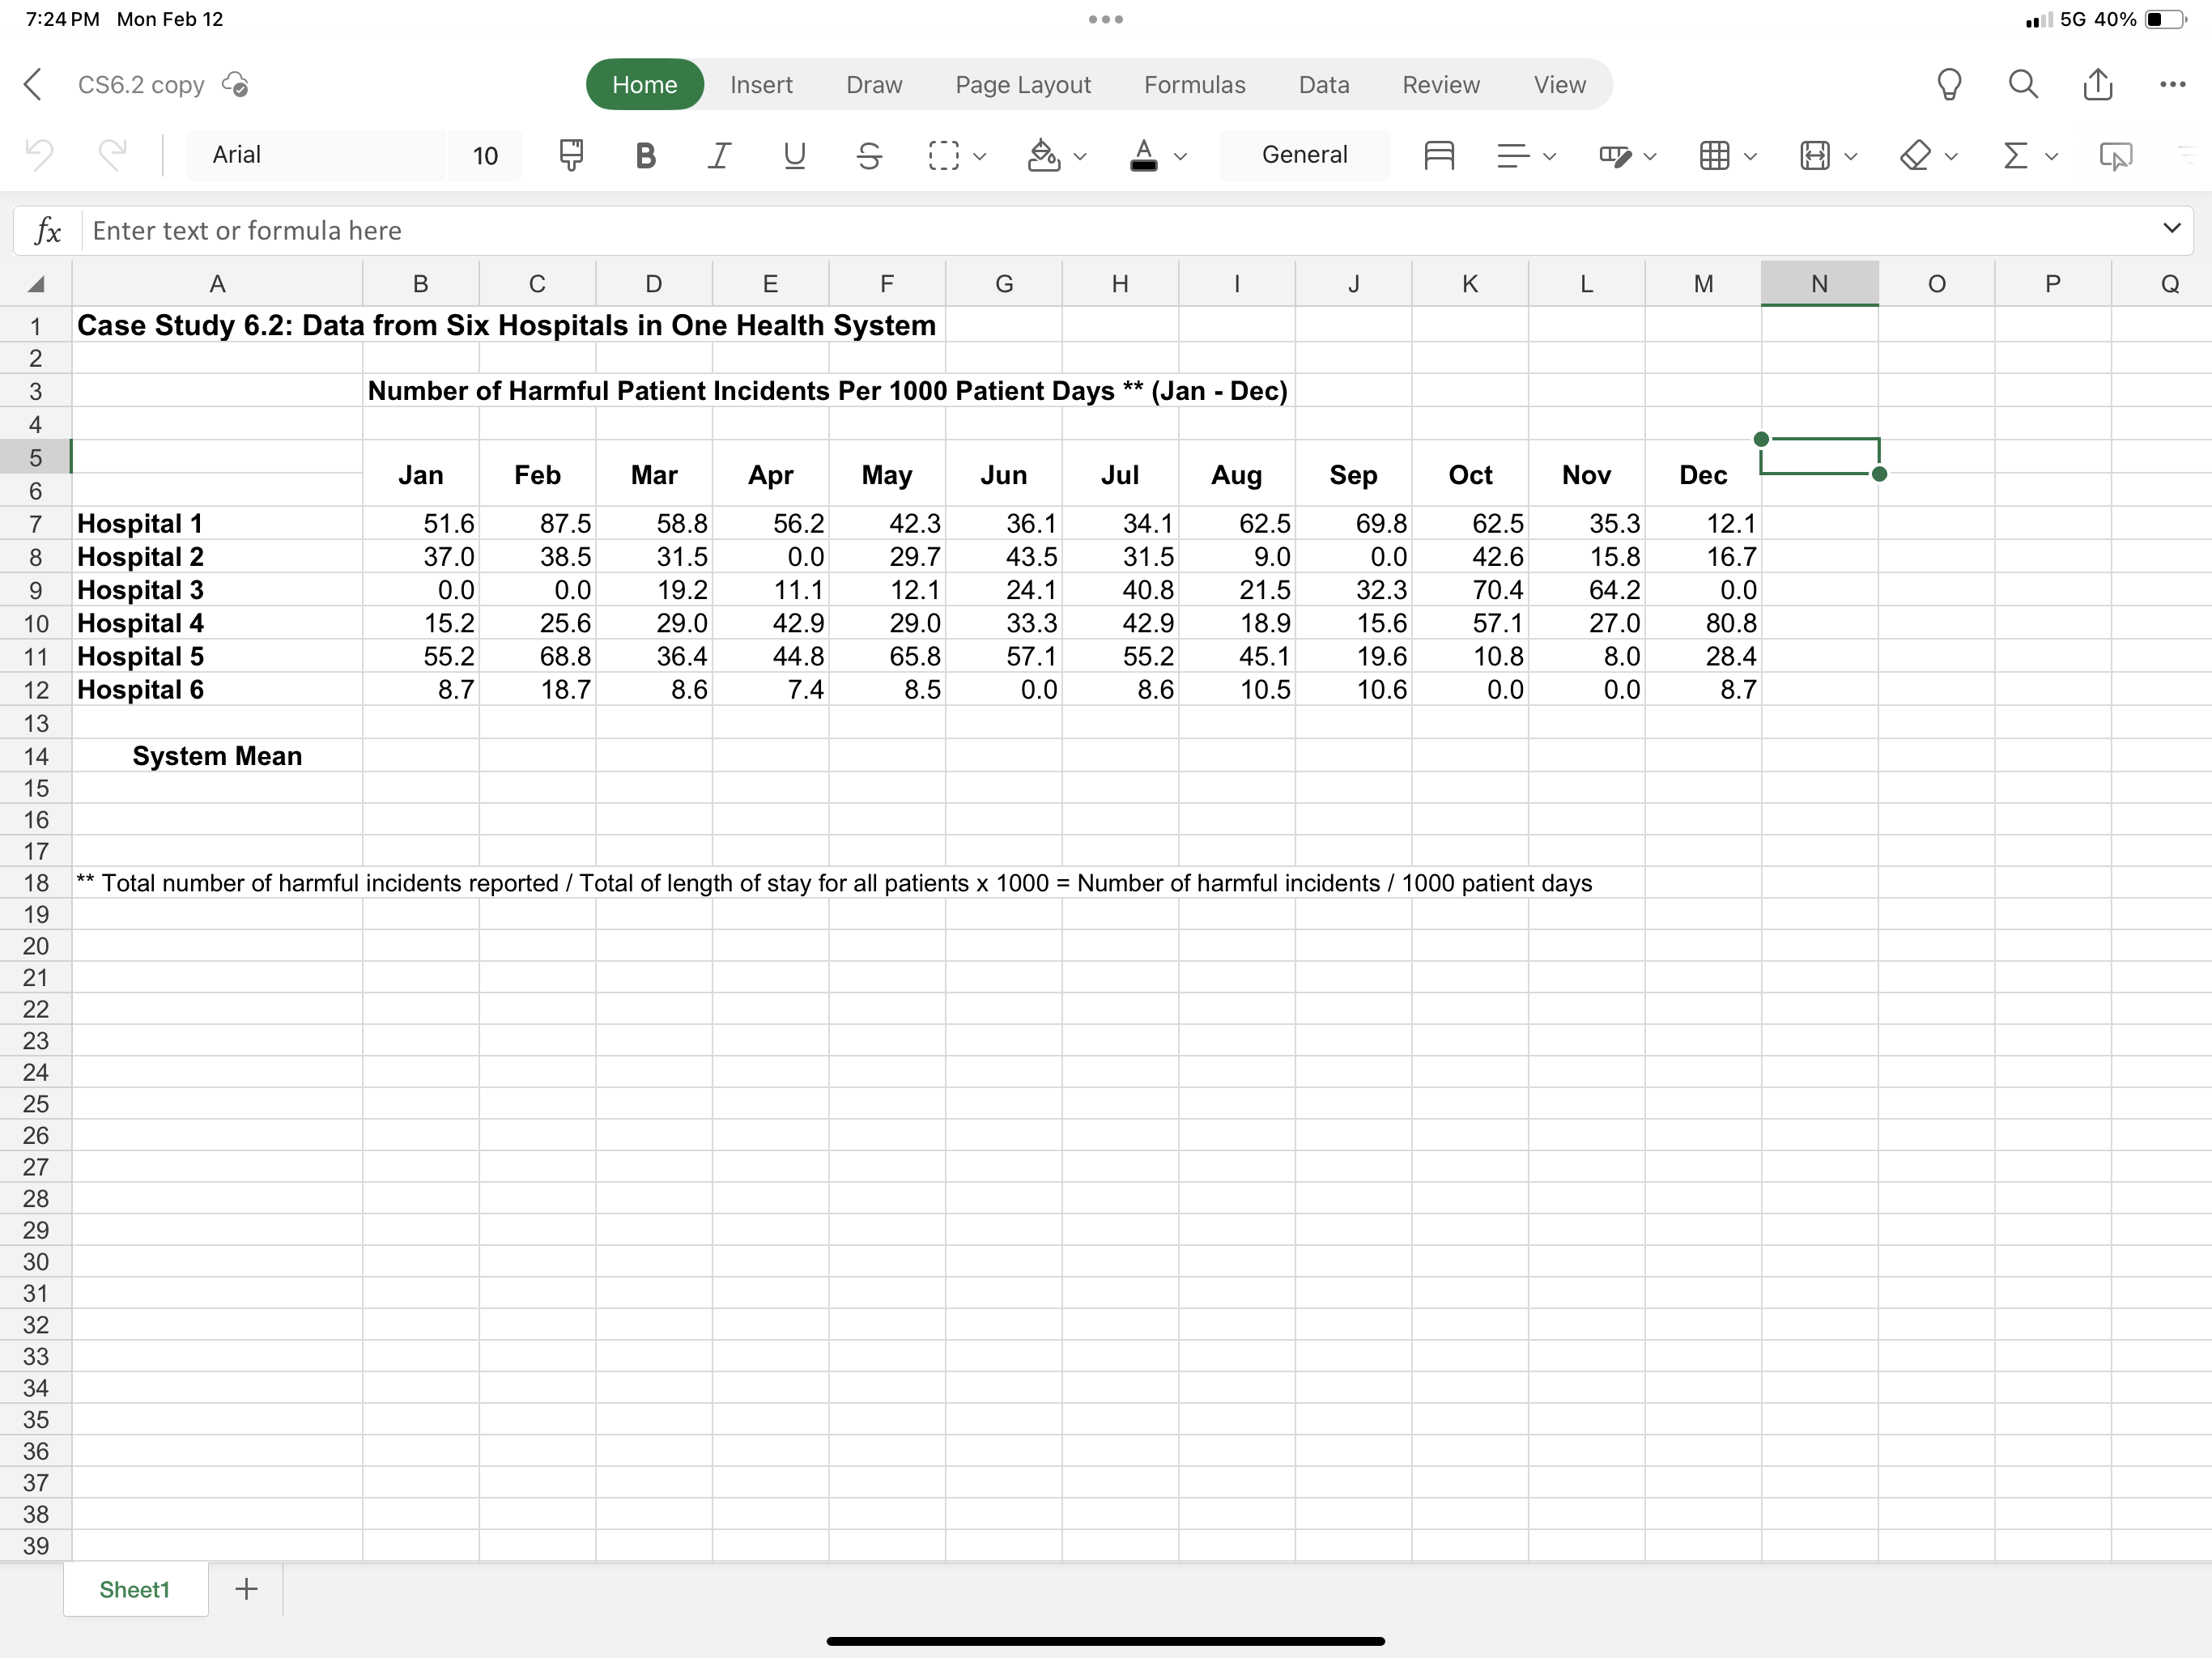2212x1658 pixels.
Task: Open the Page Layout tab
Action: [x=1022, y=85]
